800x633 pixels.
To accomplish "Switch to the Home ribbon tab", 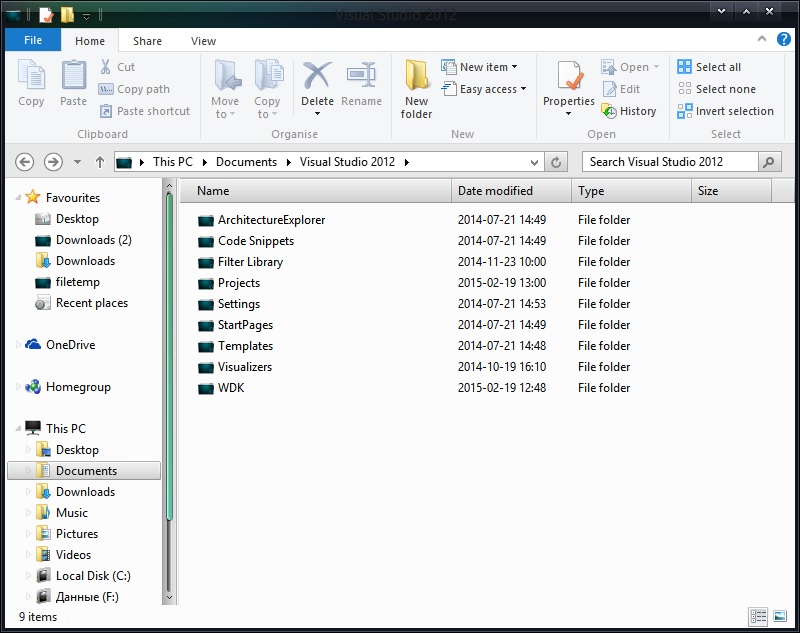I will [x=90, y=41].
